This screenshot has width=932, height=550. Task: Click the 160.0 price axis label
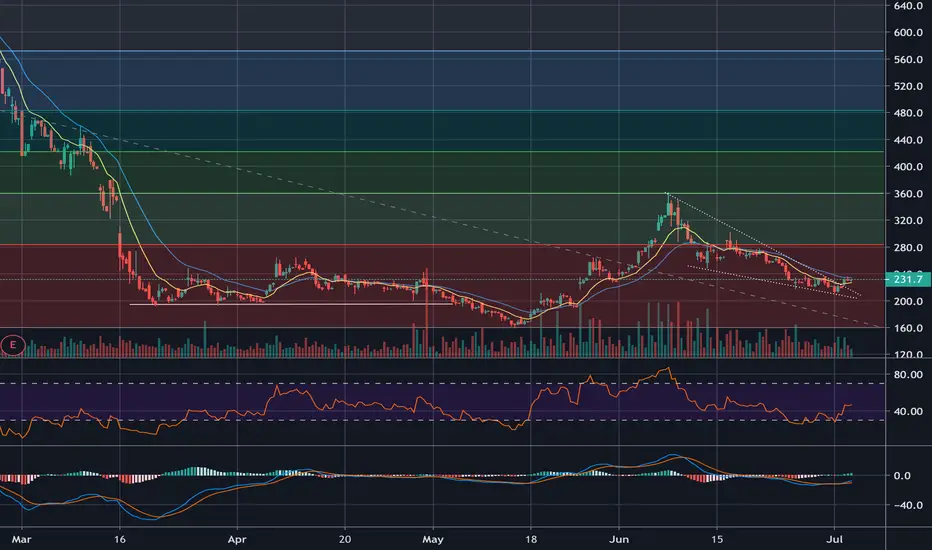(x=908, y=328)
